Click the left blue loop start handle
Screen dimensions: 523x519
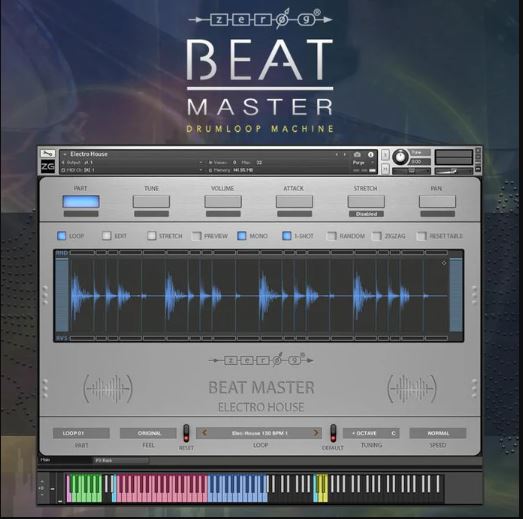(62, 295)
